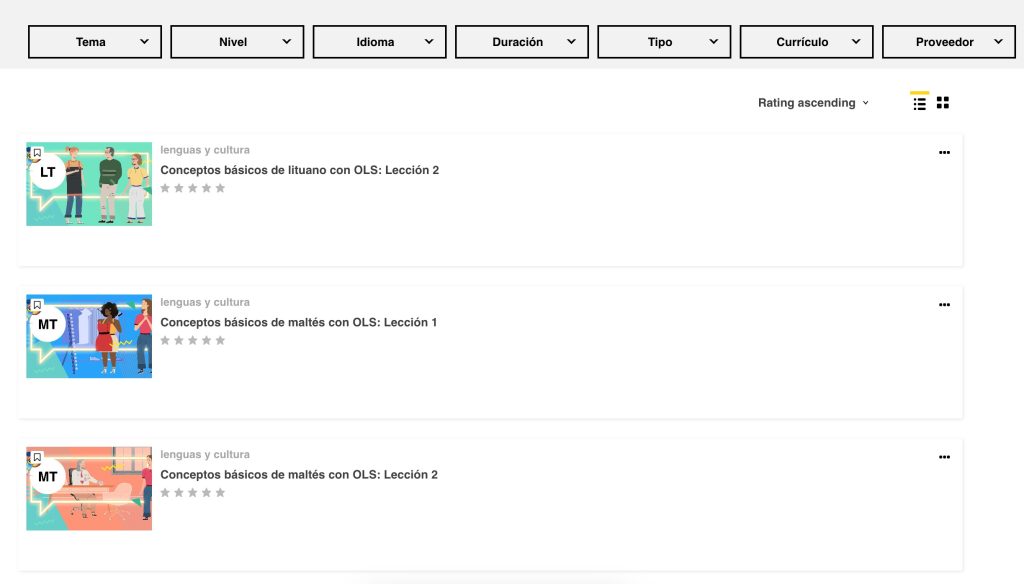Viewport: 1024px width, 584px height.
Task: Click the Maltés Lección 1 course thumbnail
Action: pyautogui.click(x=89, y=337)
